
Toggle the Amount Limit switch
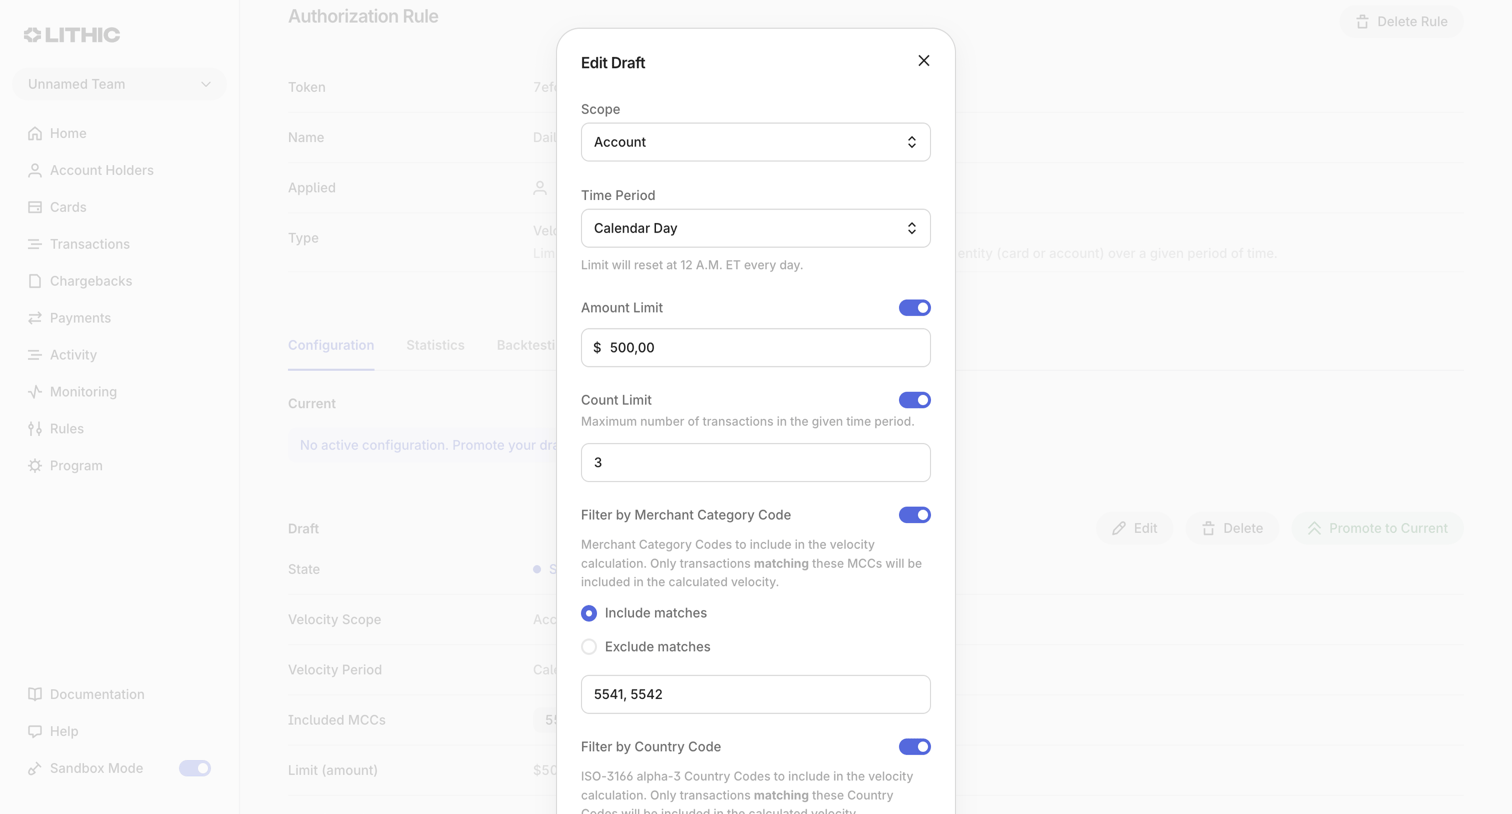[914, 308]
